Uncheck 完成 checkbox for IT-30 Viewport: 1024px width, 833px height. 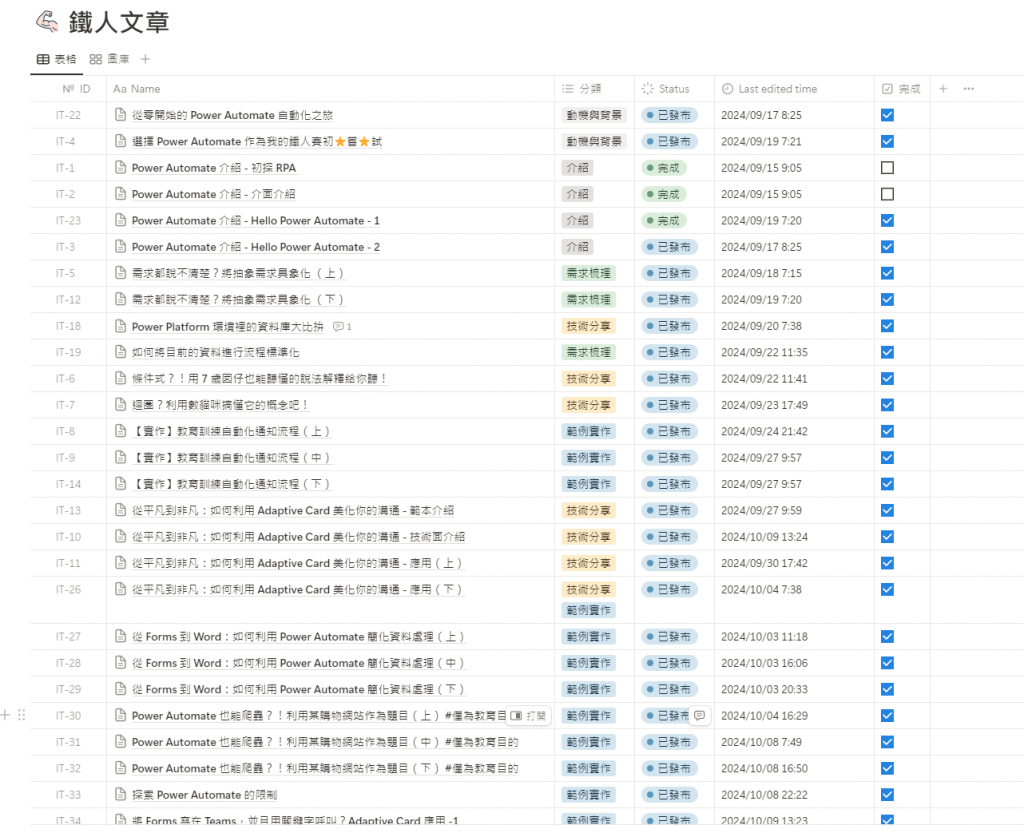pyautogui.click(x=887, y=715)
